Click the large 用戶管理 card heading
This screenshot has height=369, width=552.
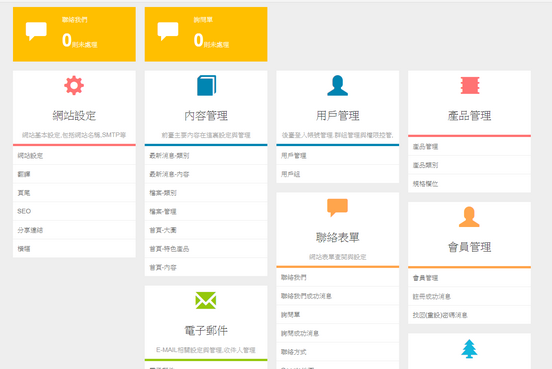coord(338,115)
